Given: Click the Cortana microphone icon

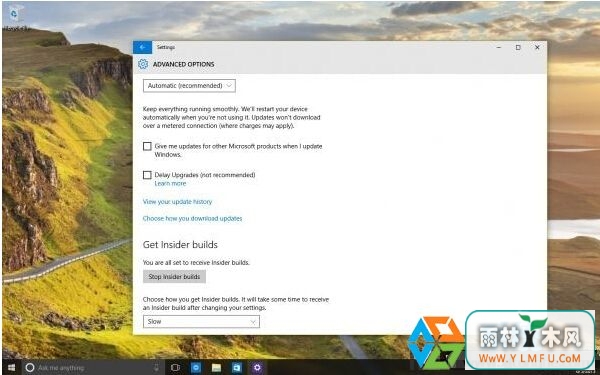Looking at the screenshot, I should pyautogui.click(x=156, y=368).
